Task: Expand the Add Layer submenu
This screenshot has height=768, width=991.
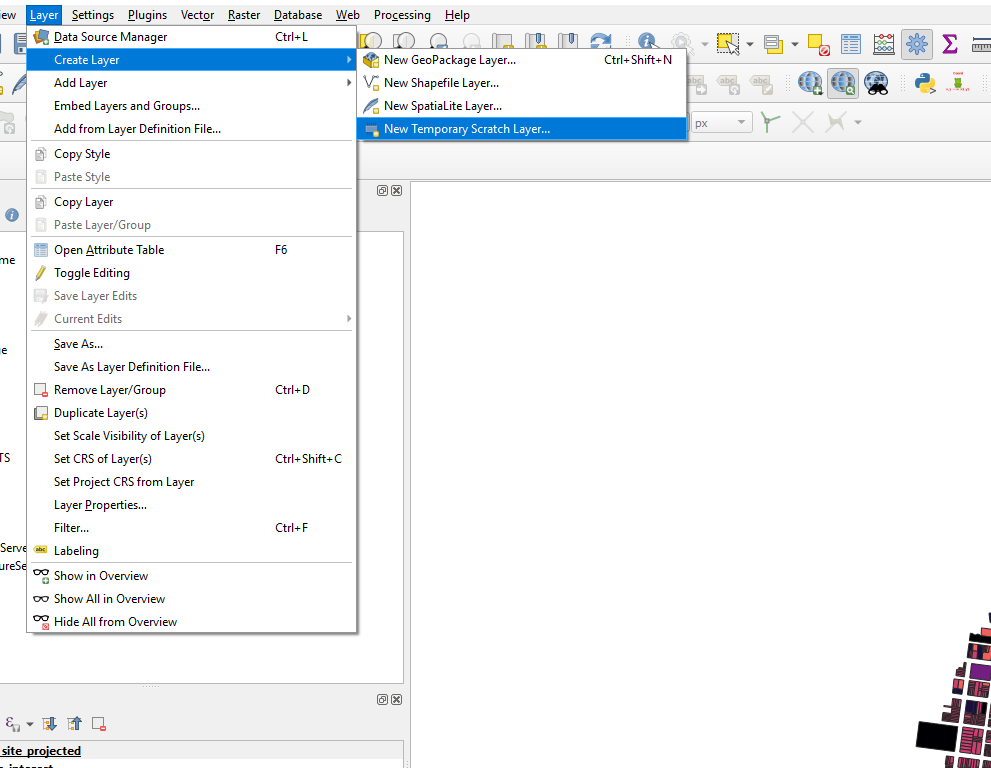Action: 81,83
